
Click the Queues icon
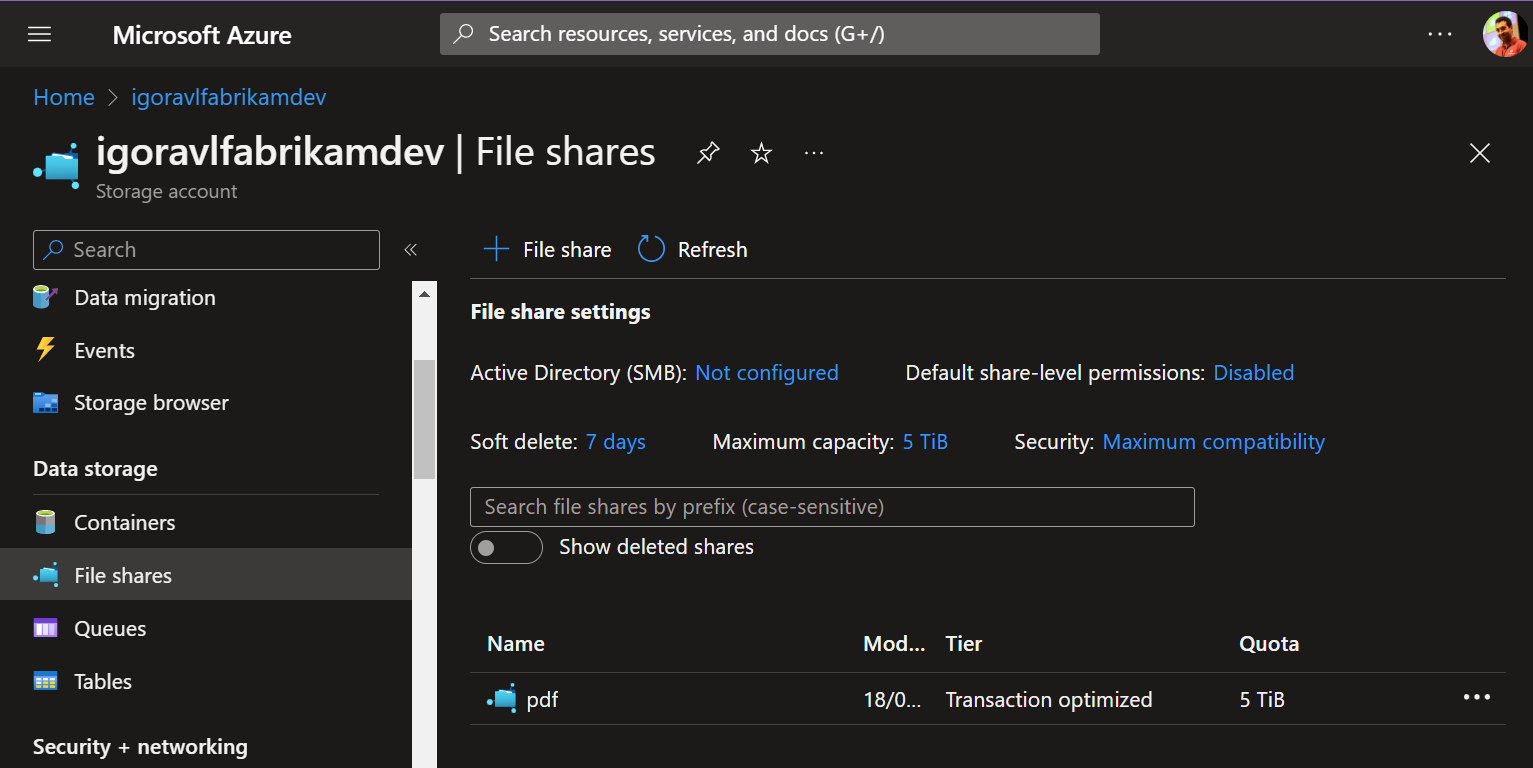[x=45, y=628]
